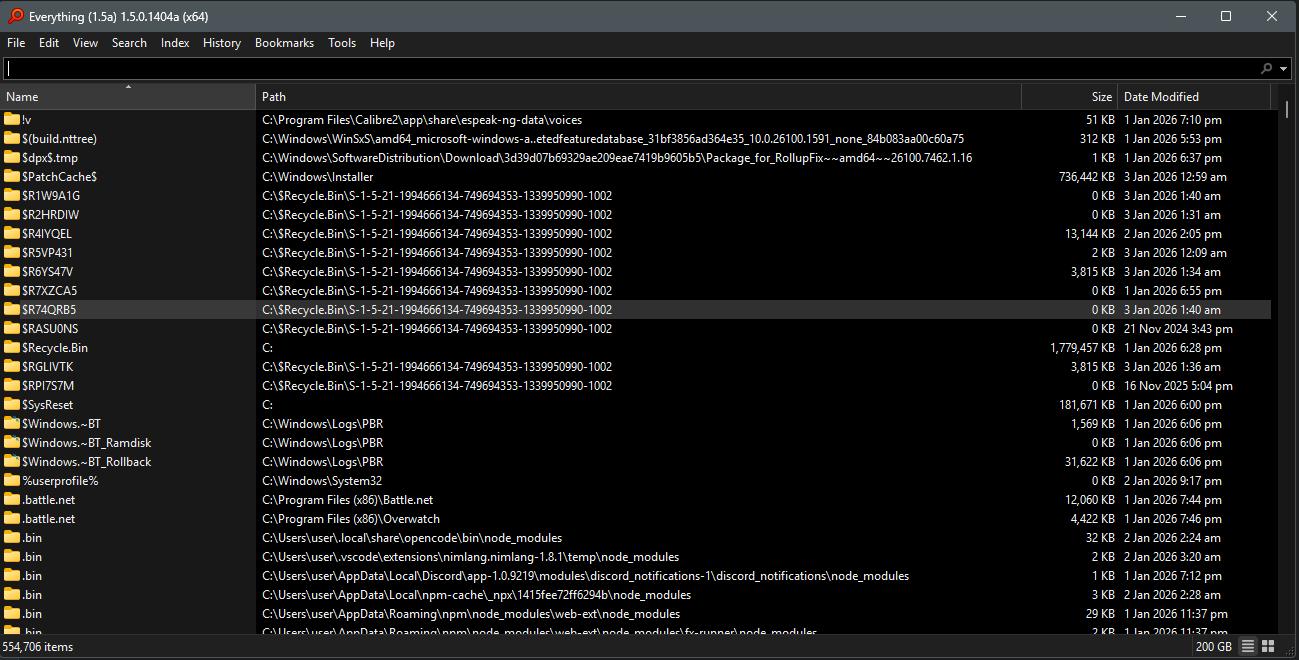Click folder icon of $PatchCache$
Viewport: 1299px width, 660px height.
12,176
